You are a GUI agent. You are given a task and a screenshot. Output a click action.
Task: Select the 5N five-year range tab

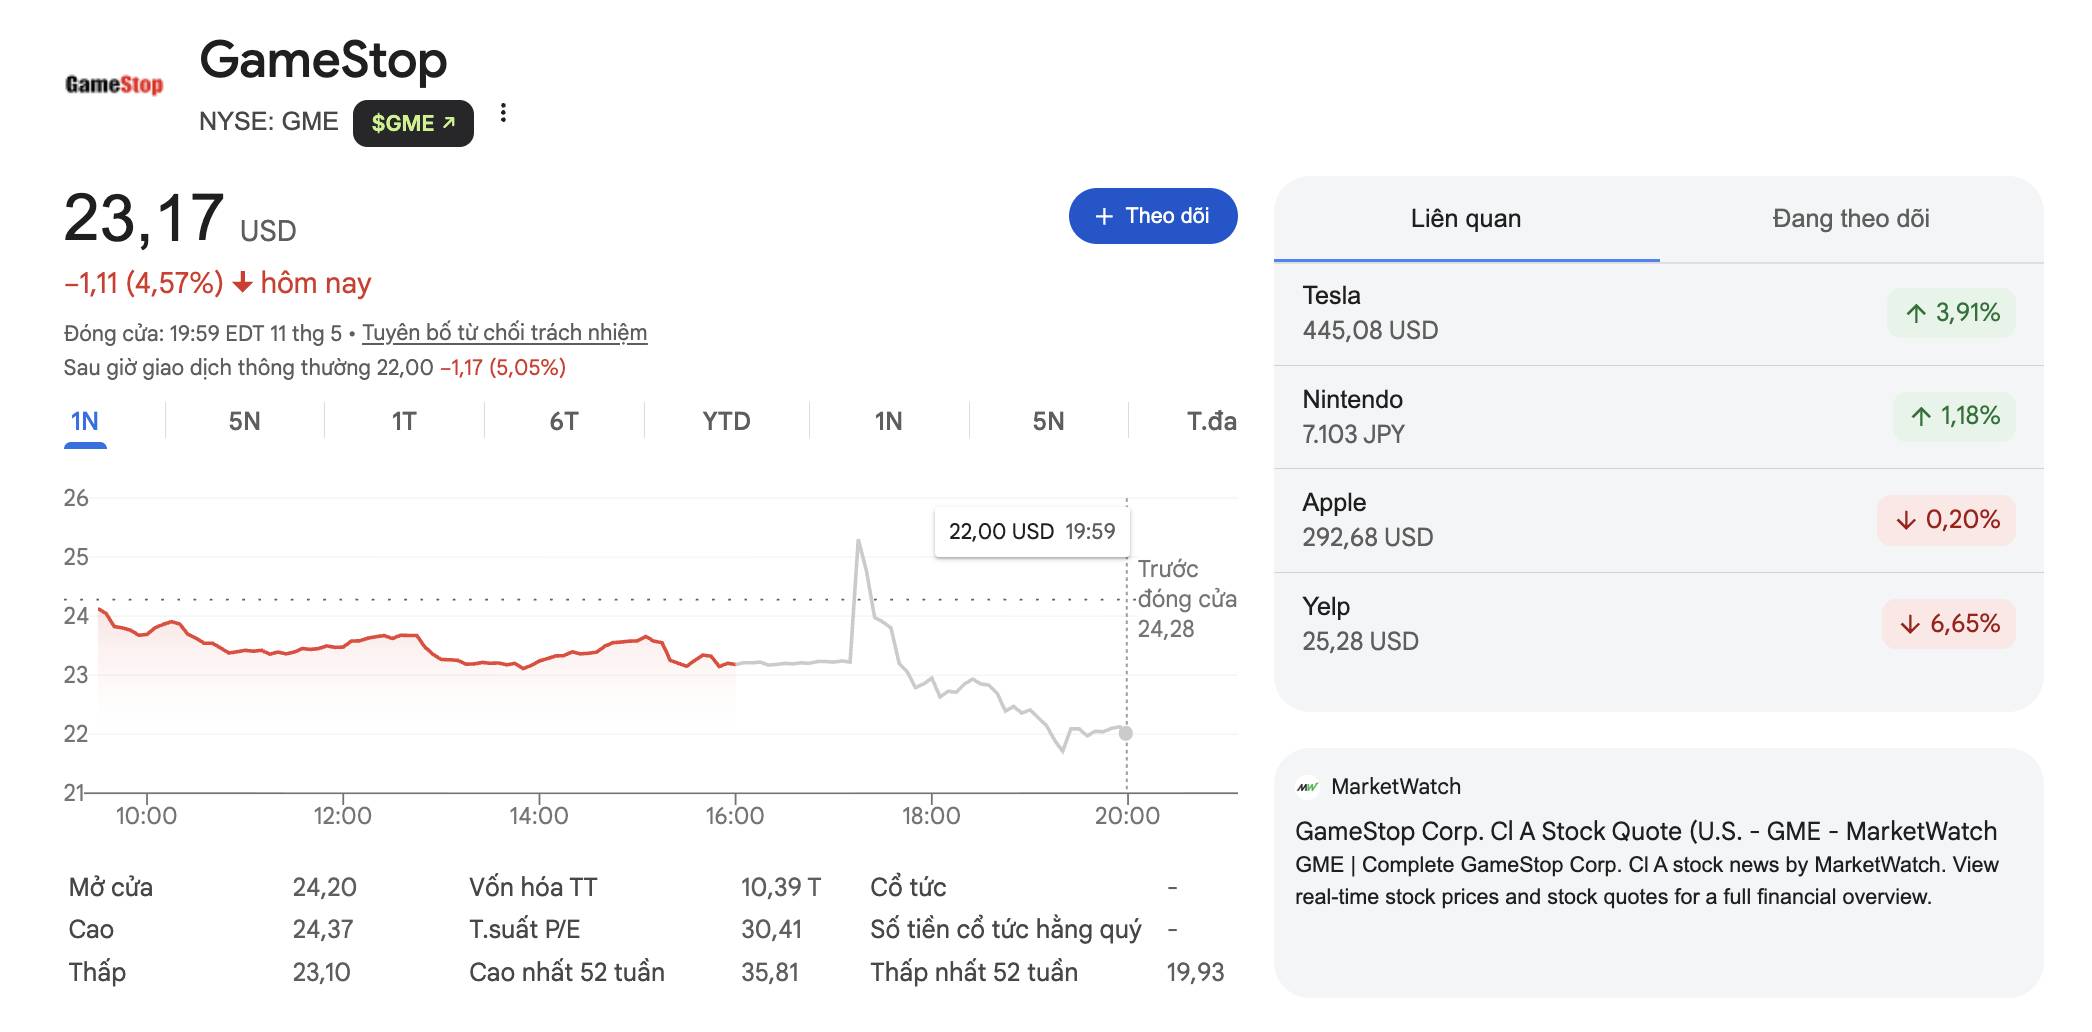pos(1048,422)
